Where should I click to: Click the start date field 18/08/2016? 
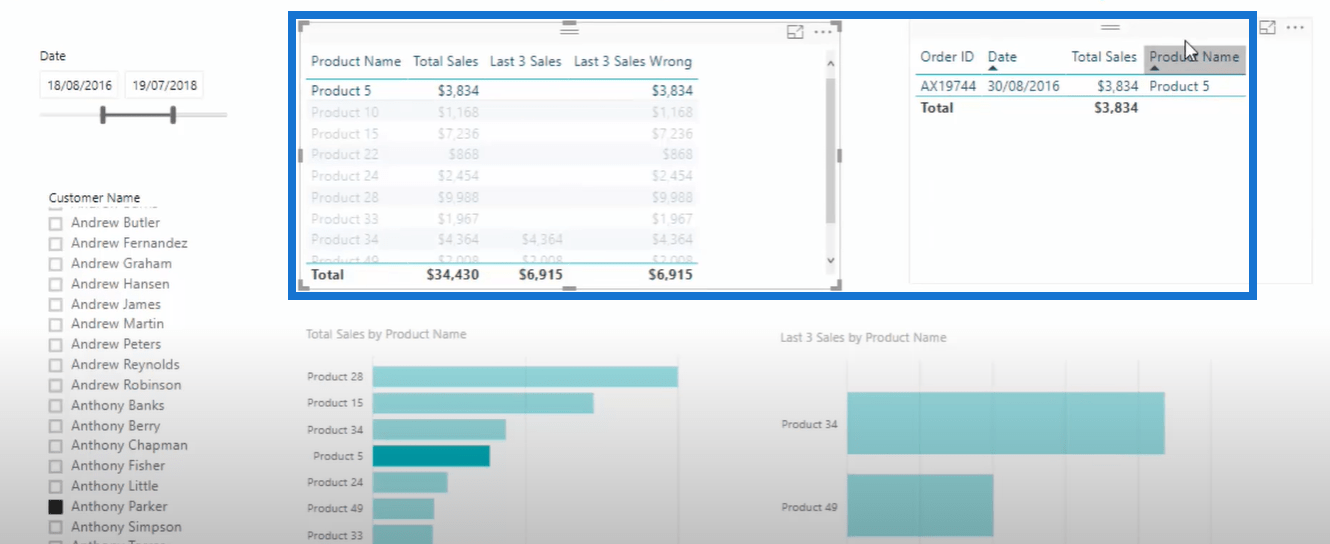[79, 85]
